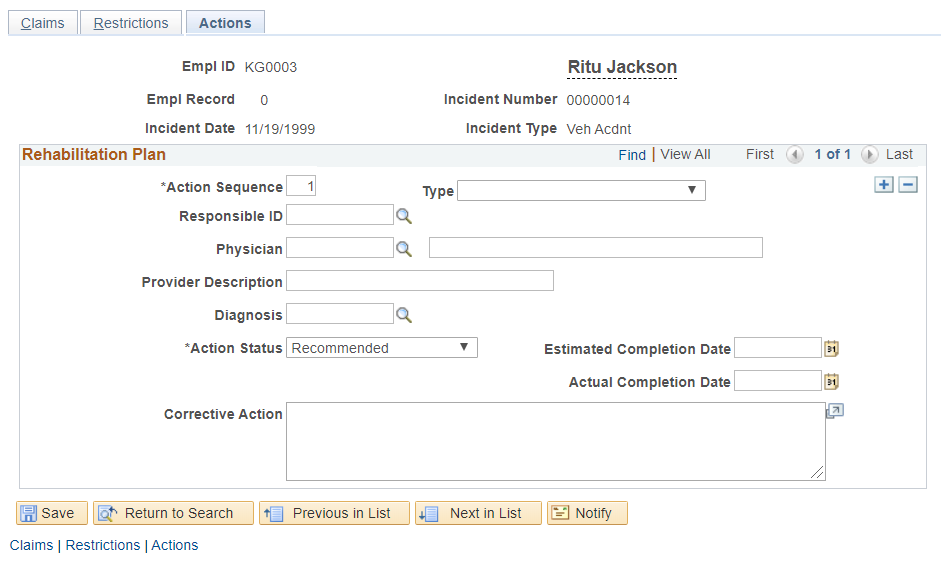Click the Incident Date 11/19/1999

(x=280, y=129)
